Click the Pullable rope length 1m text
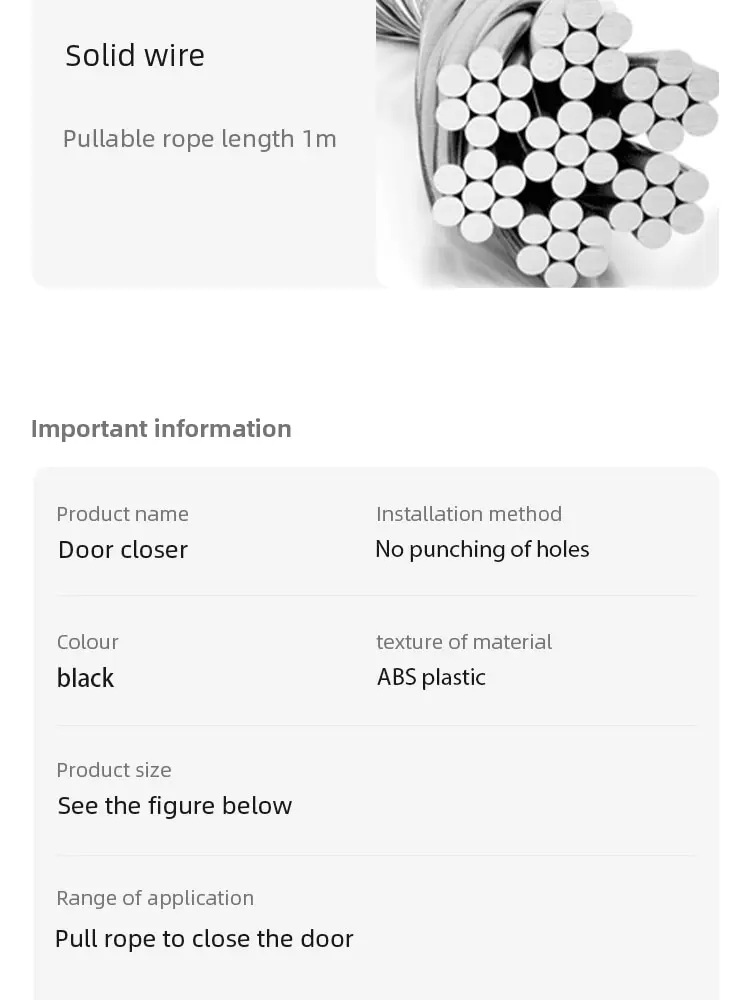The image size is (750, 1000). tap(200, 139)
